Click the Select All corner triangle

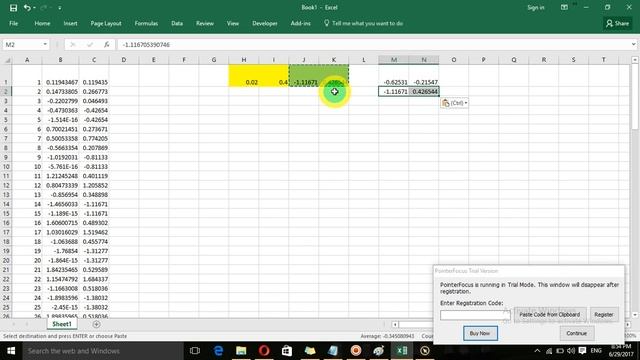pyautogui.click(x=7, y=60)
